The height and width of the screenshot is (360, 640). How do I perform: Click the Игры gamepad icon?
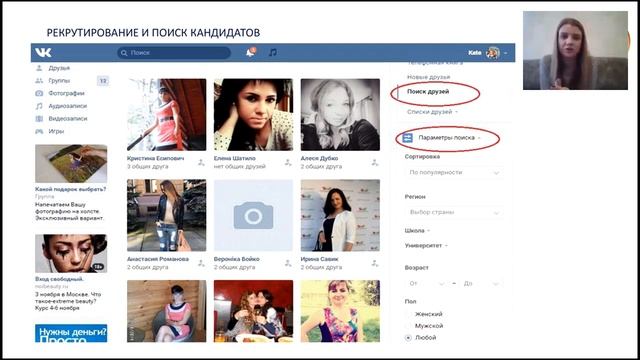tap(39, 131)
